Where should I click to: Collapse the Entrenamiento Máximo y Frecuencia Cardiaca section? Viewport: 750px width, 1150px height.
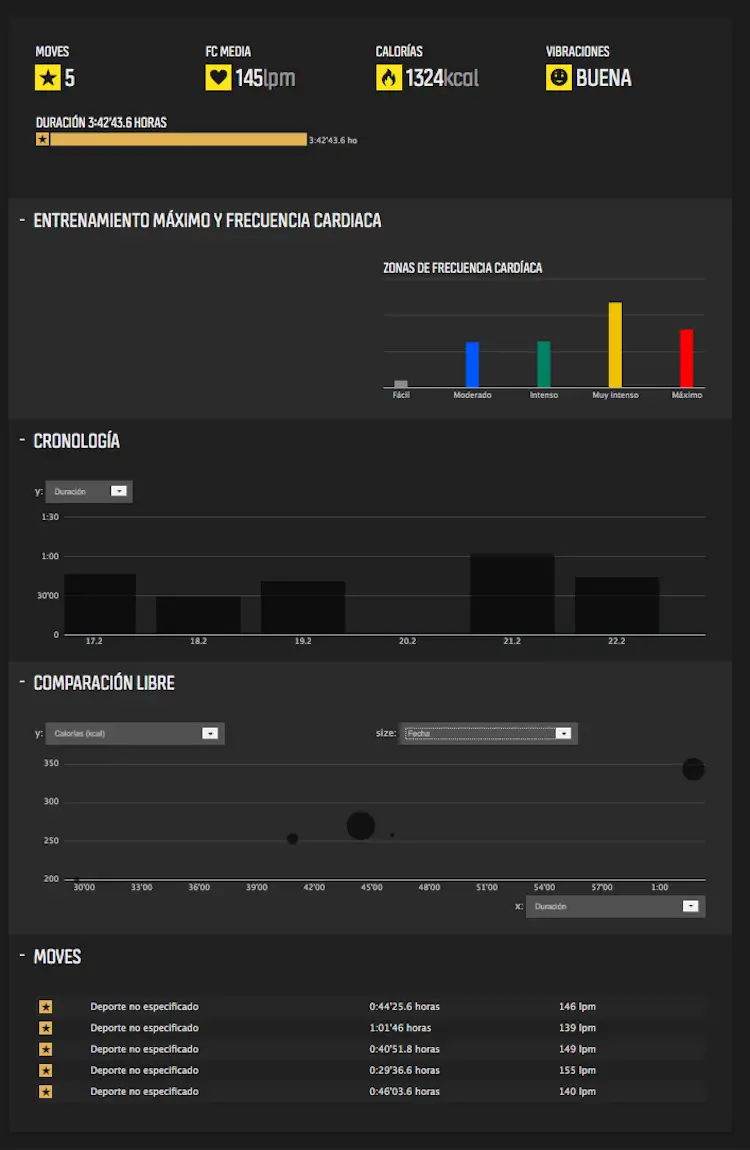[22, 220]
